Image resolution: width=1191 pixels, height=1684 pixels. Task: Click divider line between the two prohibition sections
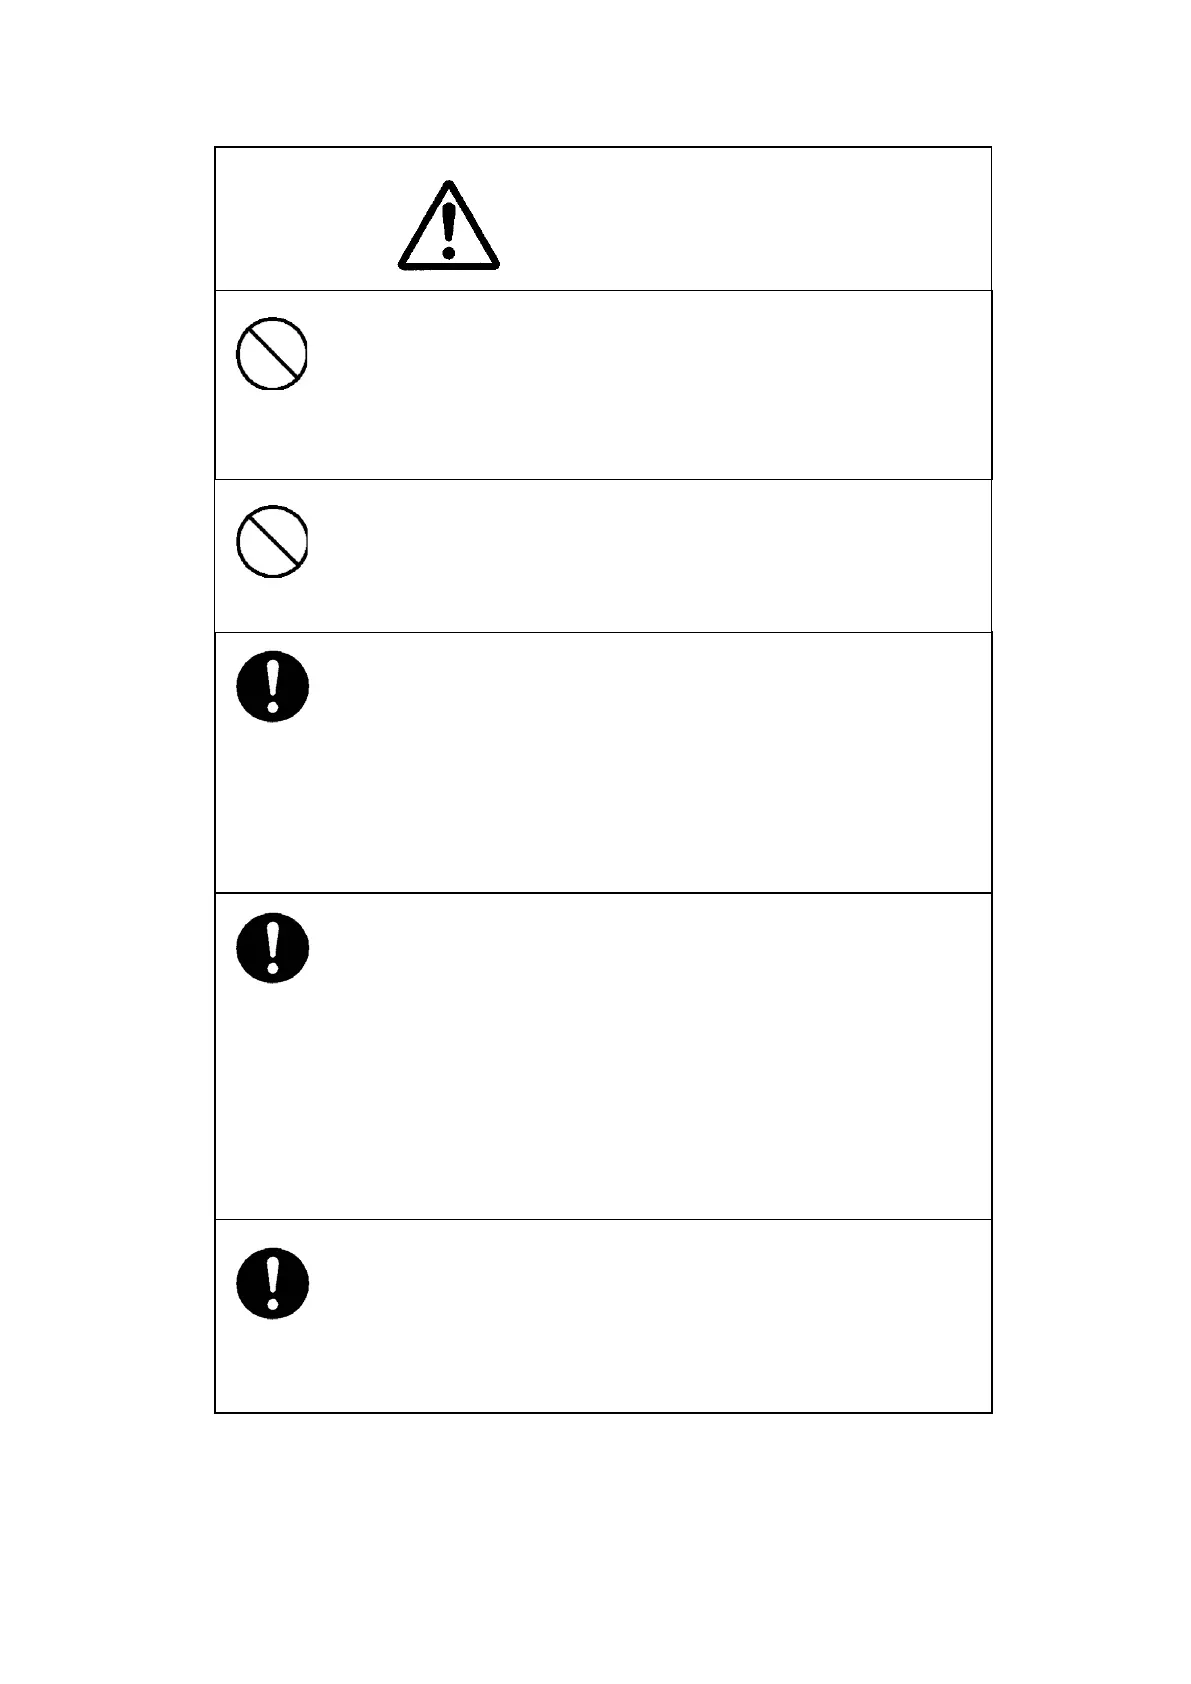click(x=603, y=479)
